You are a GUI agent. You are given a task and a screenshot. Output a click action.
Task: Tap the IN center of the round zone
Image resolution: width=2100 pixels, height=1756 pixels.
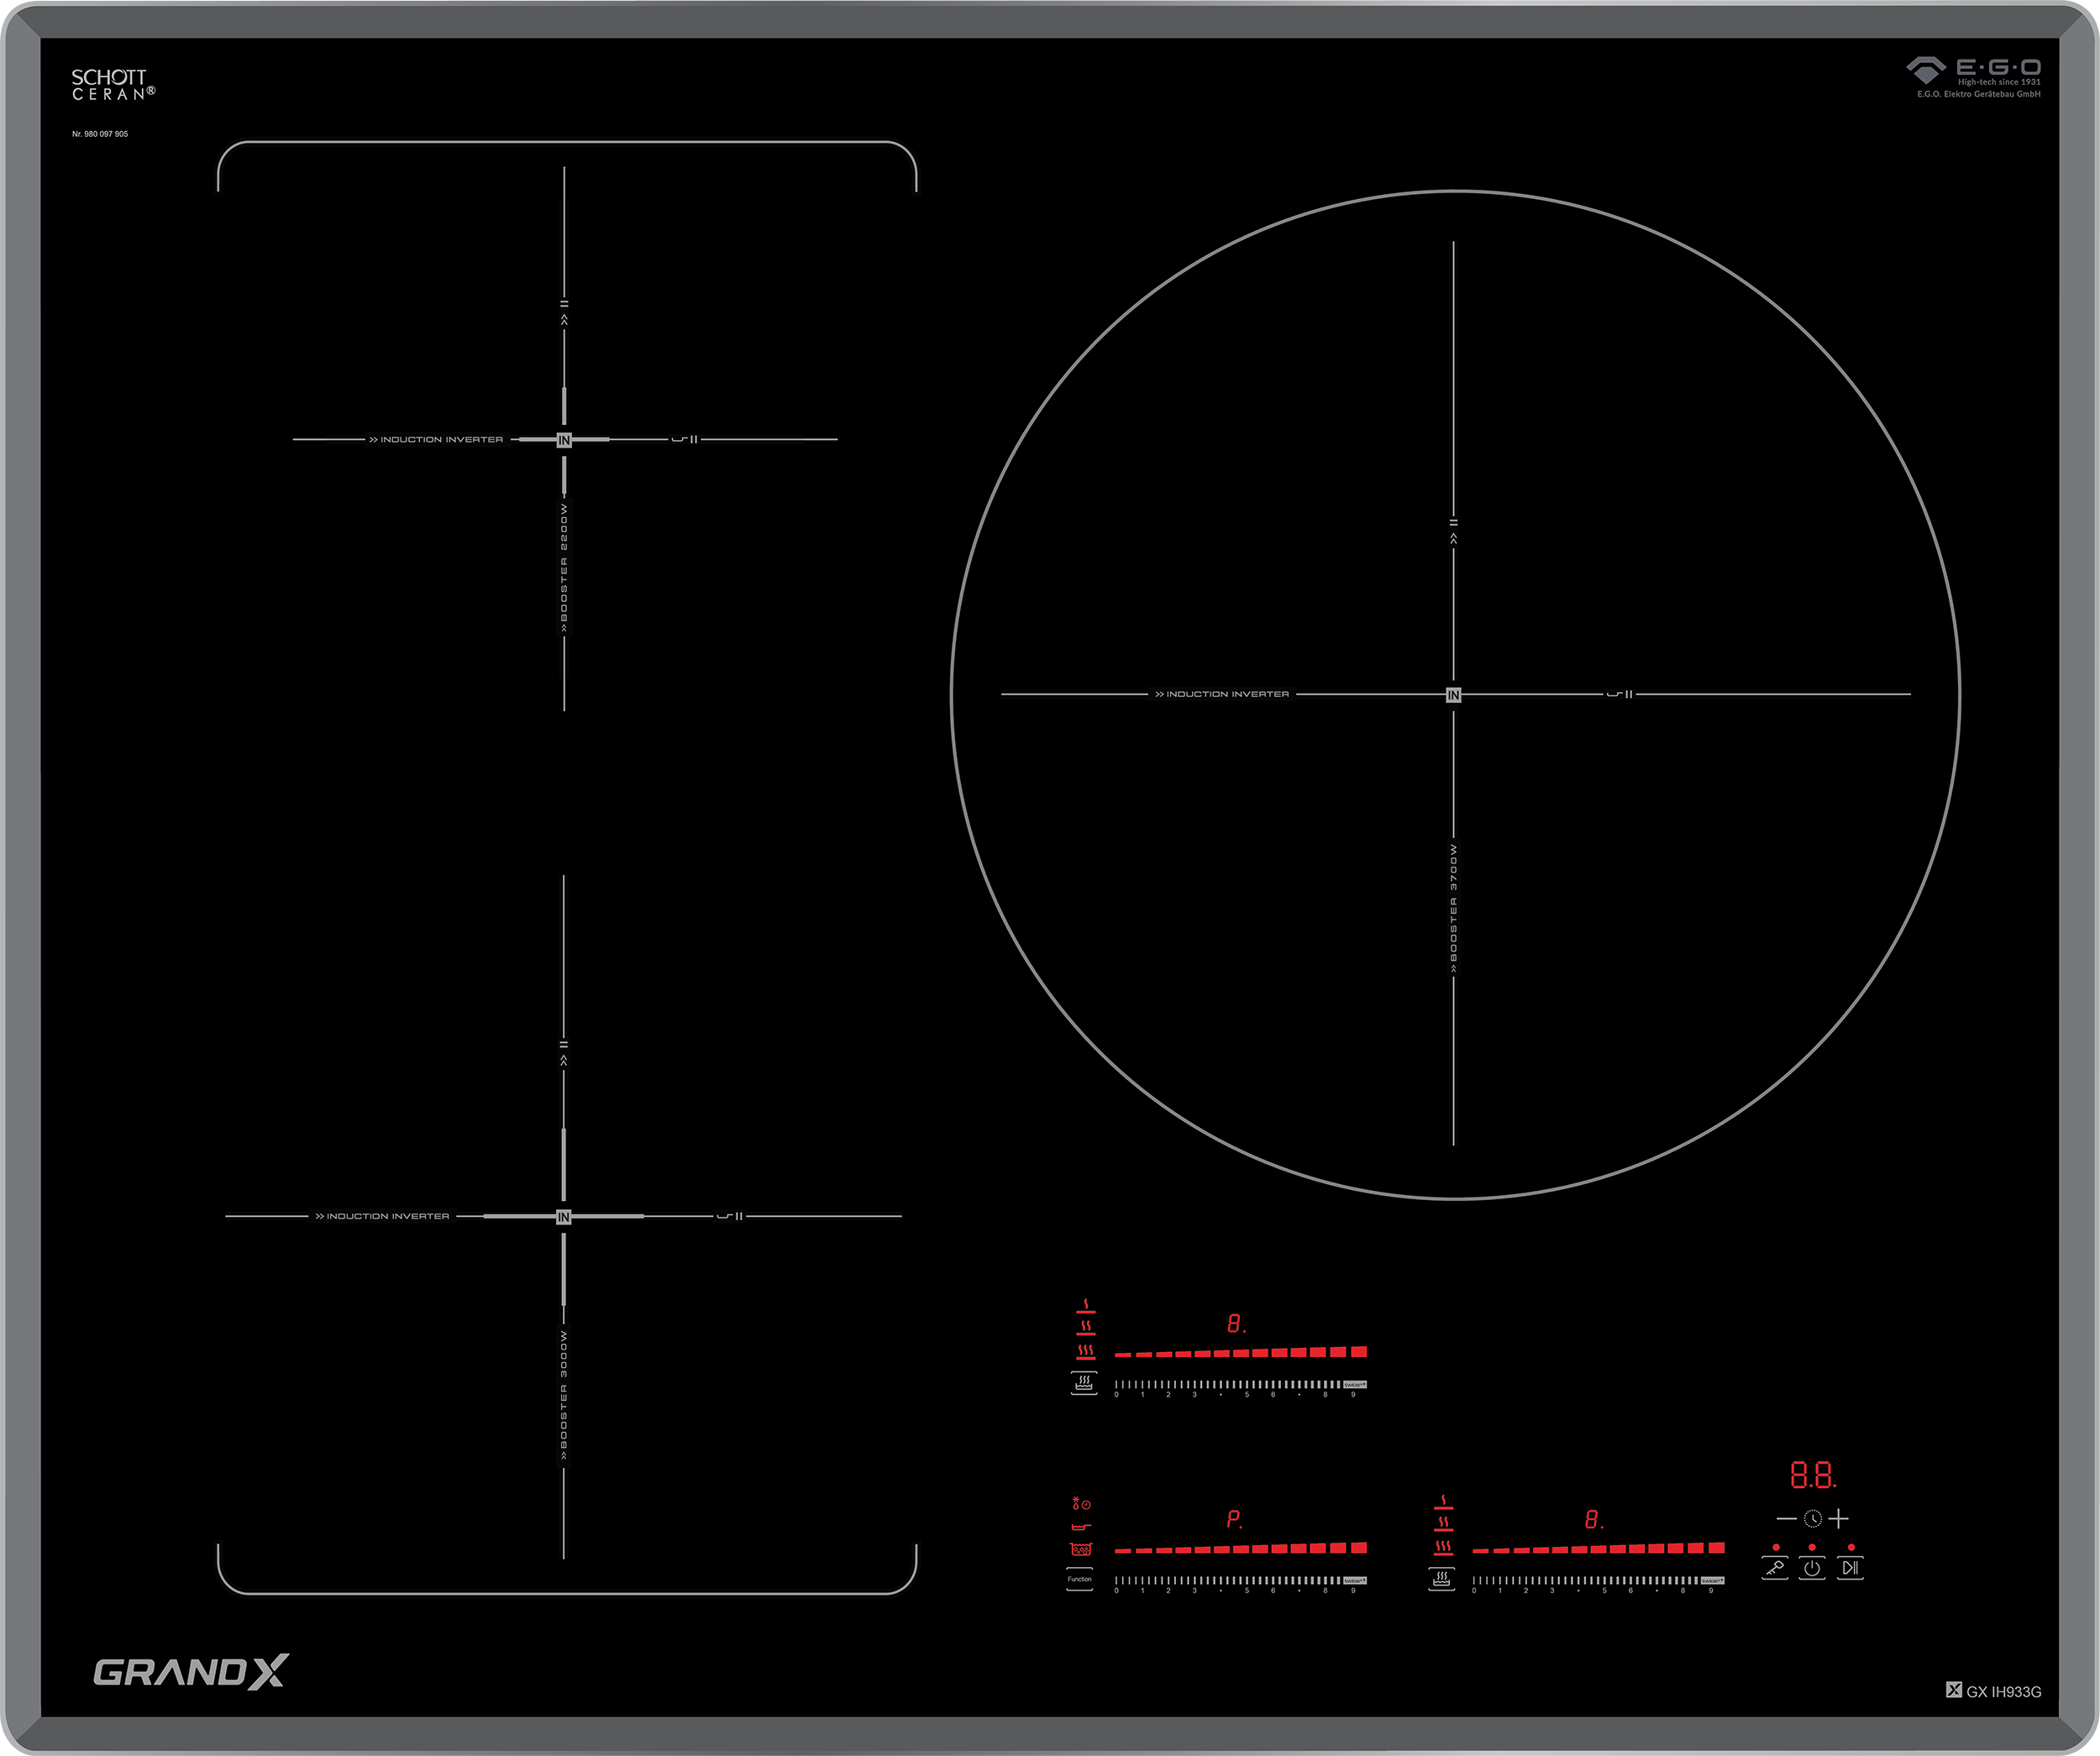pos(1453,695)
